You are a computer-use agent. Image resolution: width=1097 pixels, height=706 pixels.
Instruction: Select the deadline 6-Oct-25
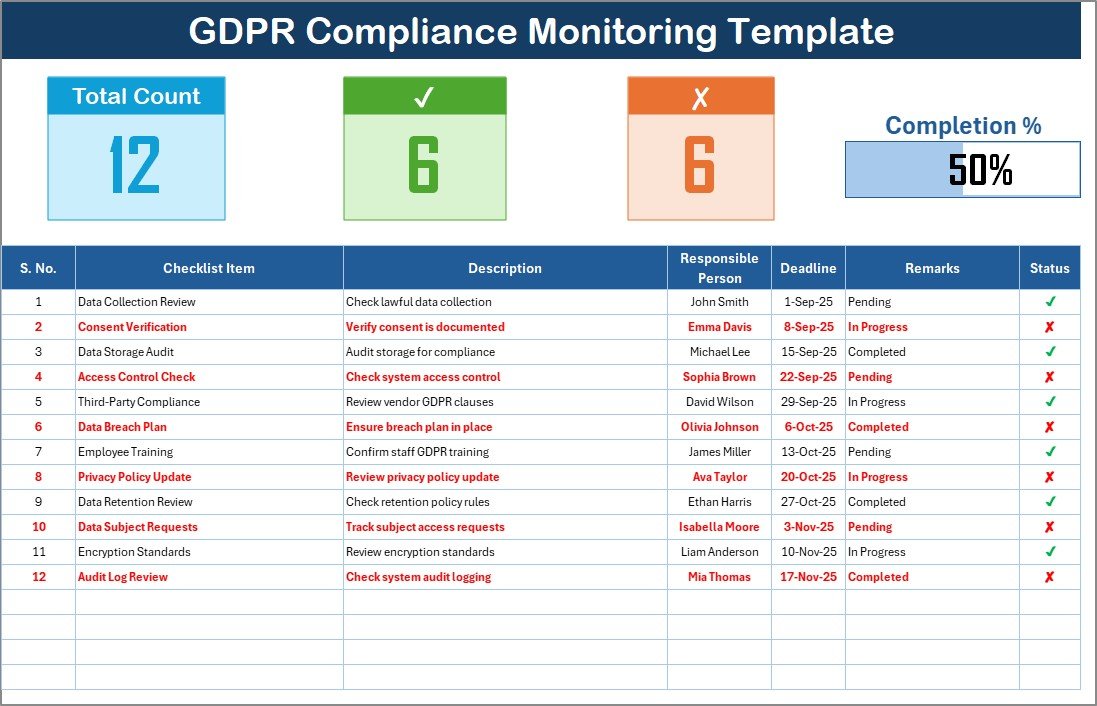tap(808, 427)
